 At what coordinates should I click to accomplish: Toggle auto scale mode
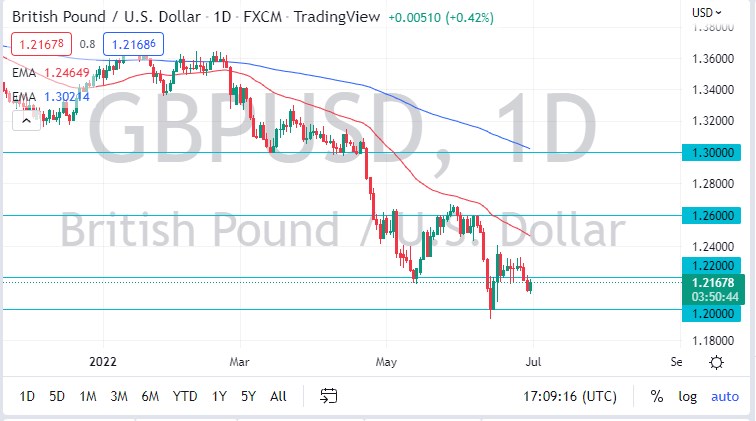point(724,396)
